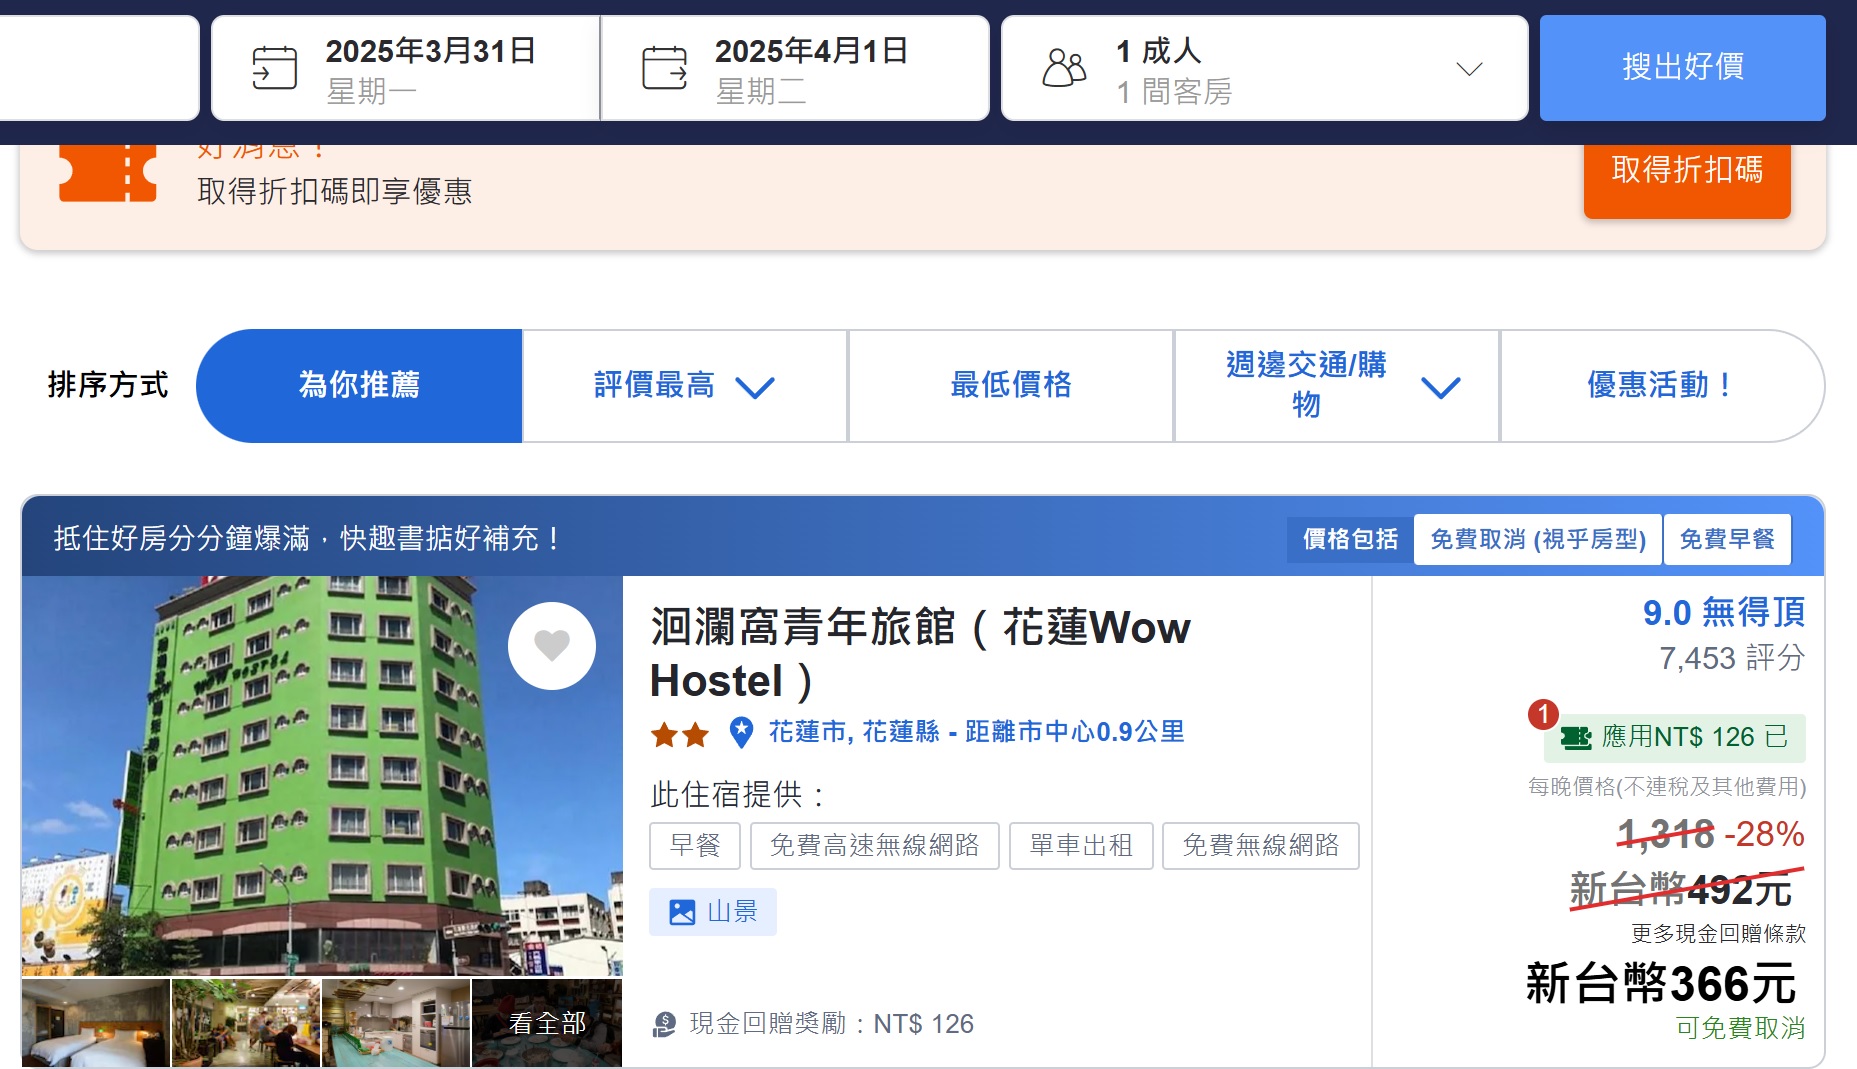This screenshot has height=1069, width=1857.
Task: Click 每晚價格(不連稅及其他費用) note
Action: 1667,787
